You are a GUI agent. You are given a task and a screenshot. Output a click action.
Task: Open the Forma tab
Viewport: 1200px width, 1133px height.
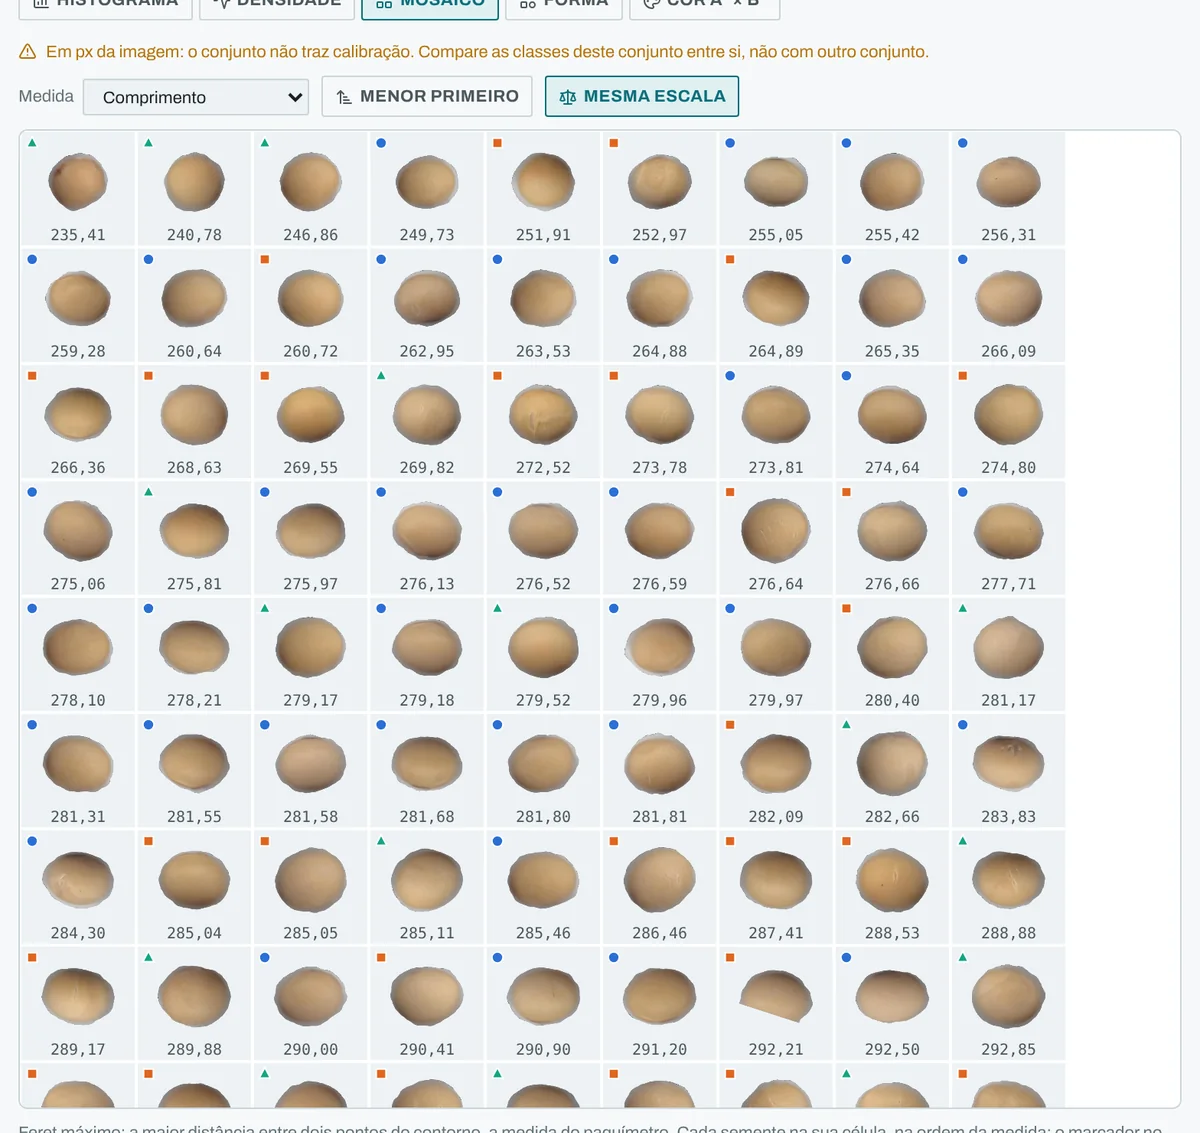(564, 3)
